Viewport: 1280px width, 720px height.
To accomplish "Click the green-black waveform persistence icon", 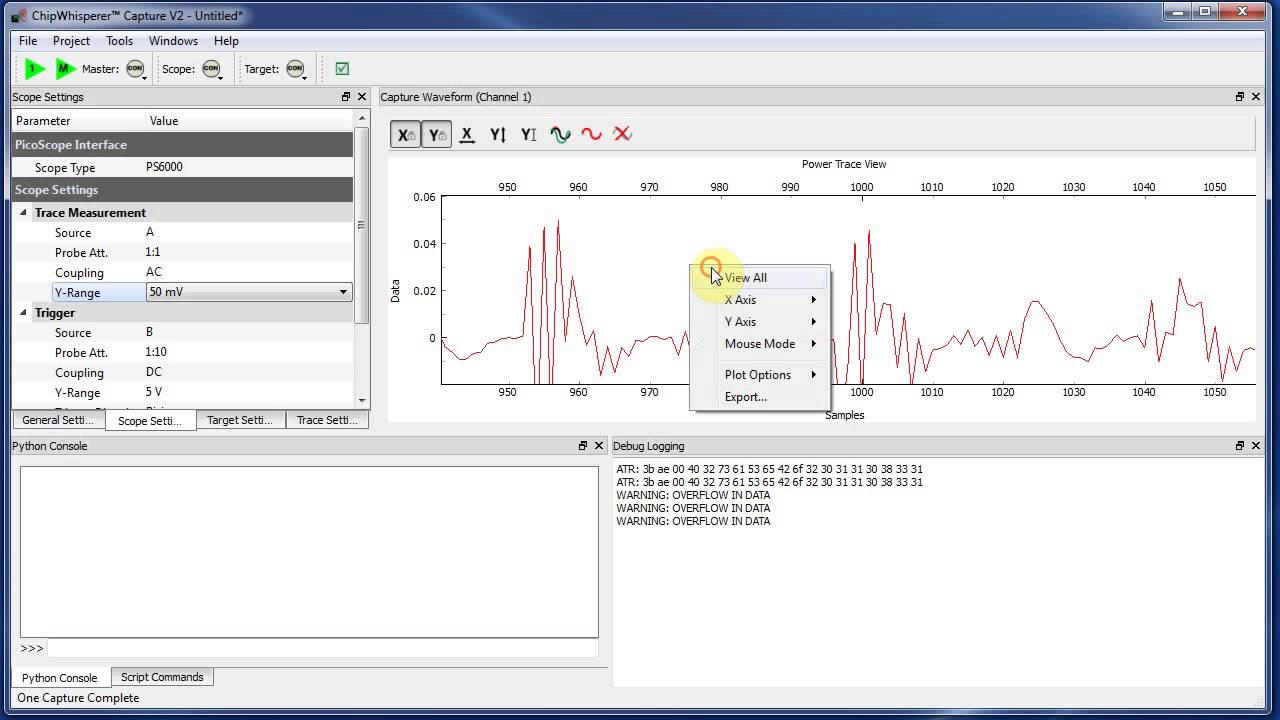I will click(560, 134).
